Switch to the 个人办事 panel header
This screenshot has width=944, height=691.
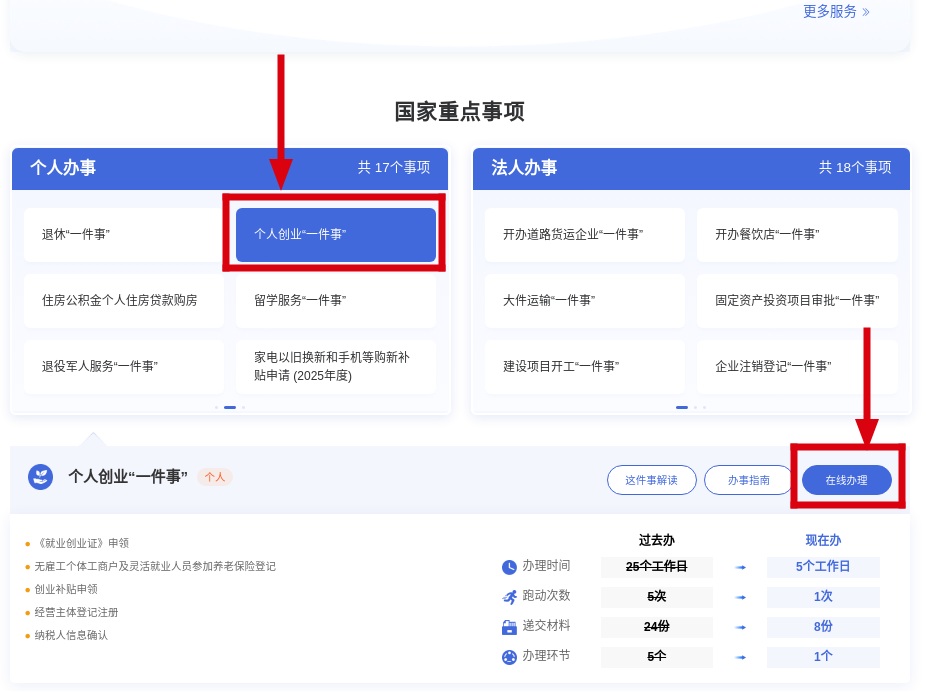[63, 168]
